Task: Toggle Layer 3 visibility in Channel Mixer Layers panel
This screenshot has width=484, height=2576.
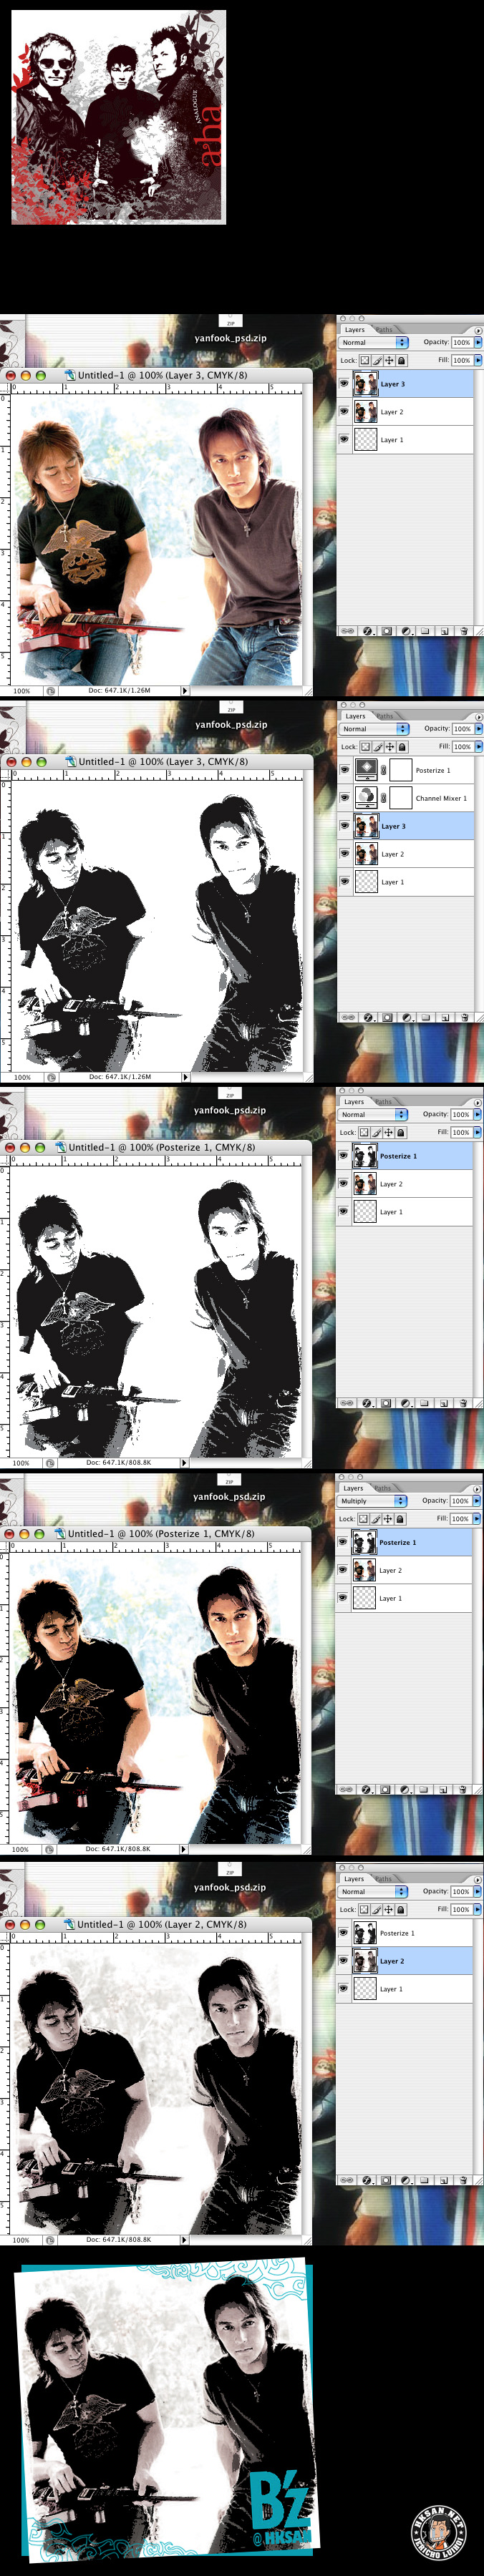Action: (345, 826)
